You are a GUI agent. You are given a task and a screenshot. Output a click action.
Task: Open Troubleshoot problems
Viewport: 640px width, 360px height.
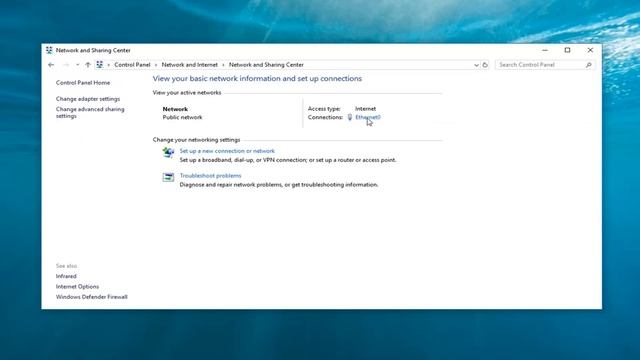click(x=211, y=176)
